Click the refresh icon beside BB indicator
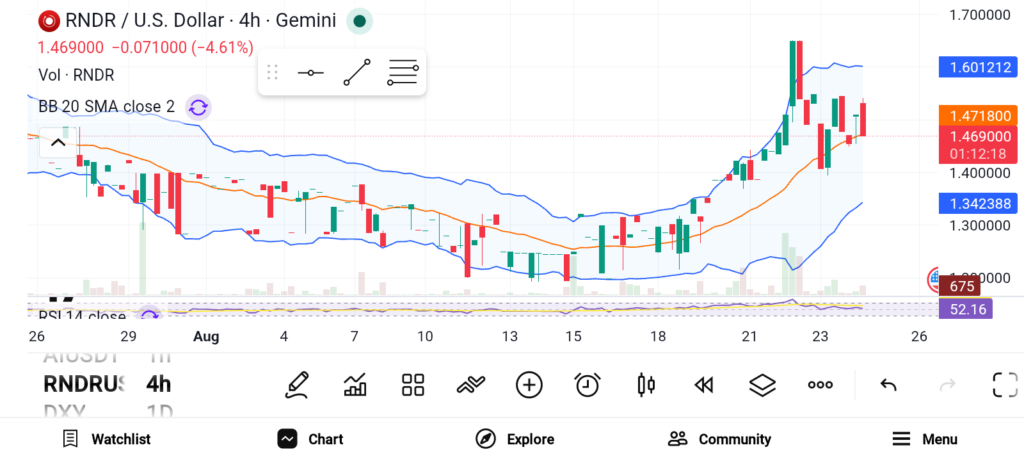 tap(198, 107)
